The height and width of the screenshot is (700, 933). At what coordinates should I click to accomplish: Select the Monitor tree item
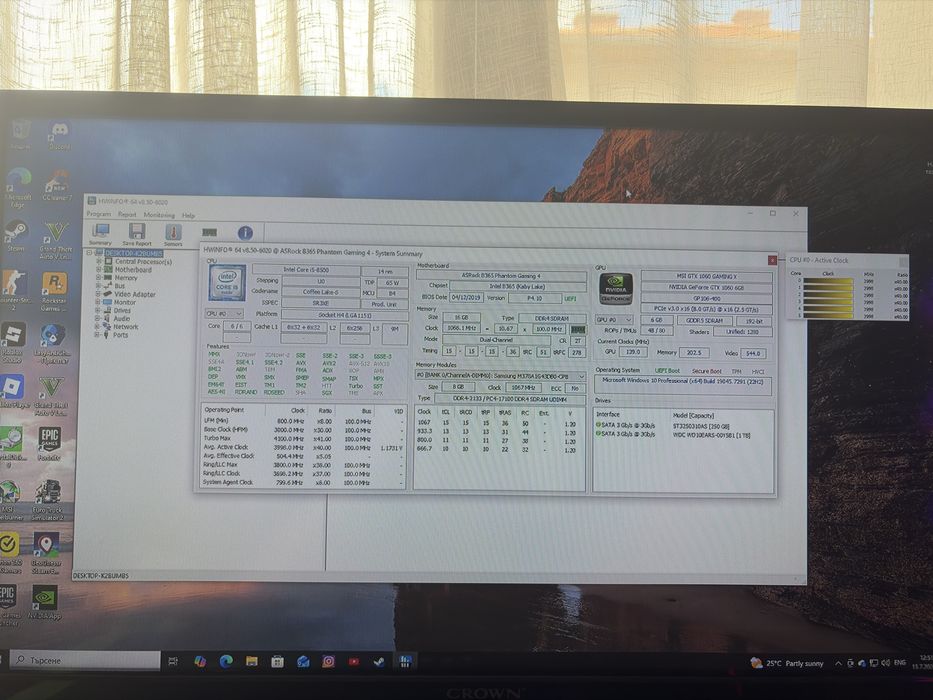click(125, 302)
